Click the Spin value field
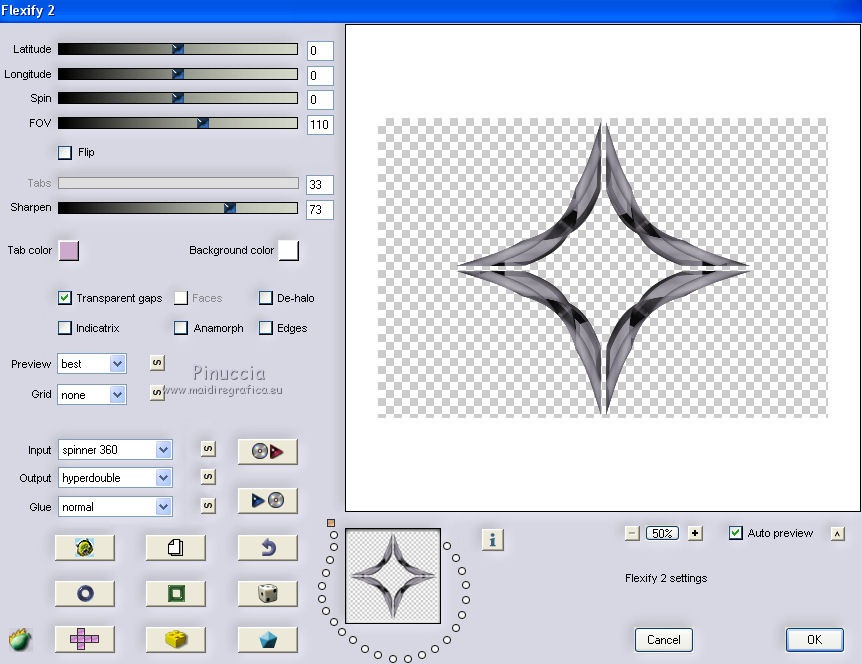Viewport: 862px width, 664px height. [x=320, y=99]
